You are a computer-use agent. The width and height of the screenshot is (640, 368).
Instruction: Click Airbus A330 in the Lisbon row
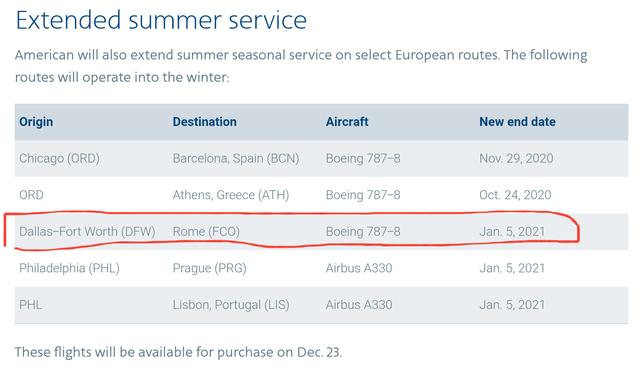(359, 305)
